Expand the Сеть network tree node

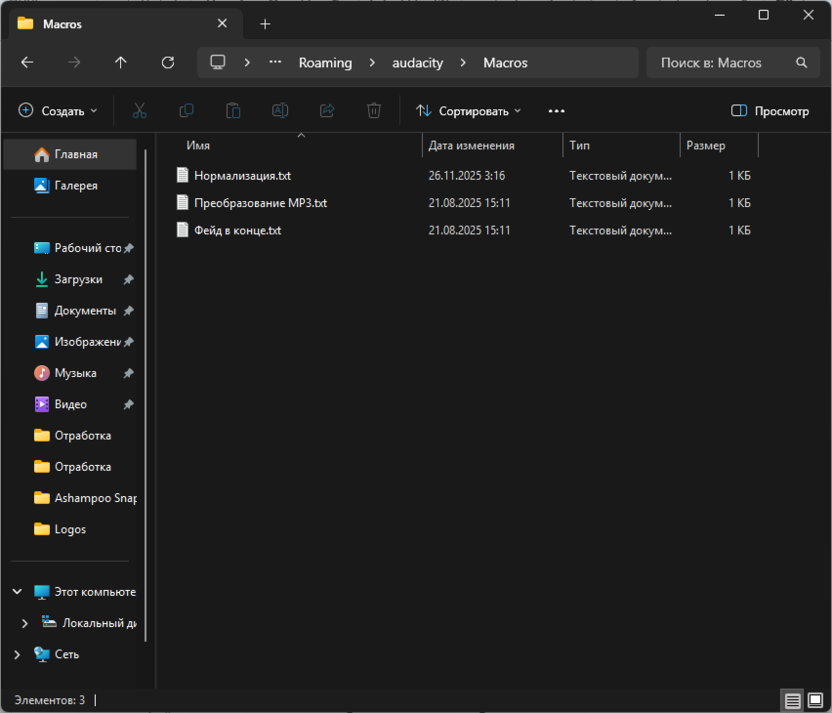(x=17, y=654)
